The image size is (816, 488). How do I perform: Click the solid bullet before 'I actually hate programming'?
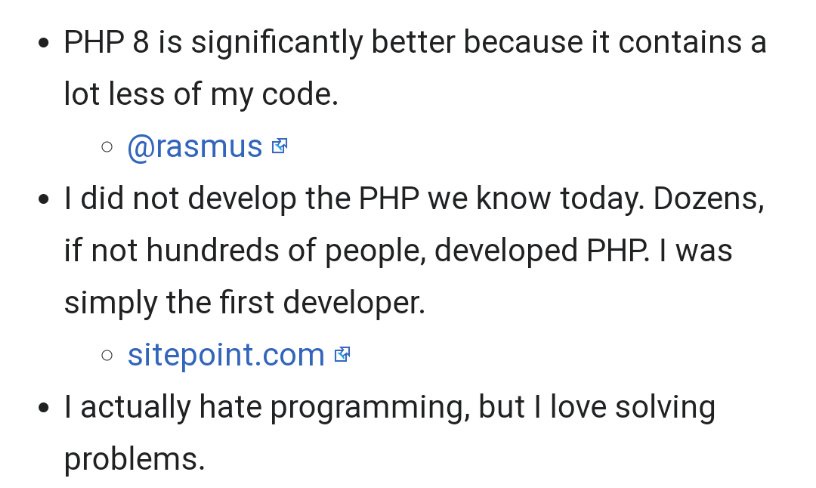[44, 407]
